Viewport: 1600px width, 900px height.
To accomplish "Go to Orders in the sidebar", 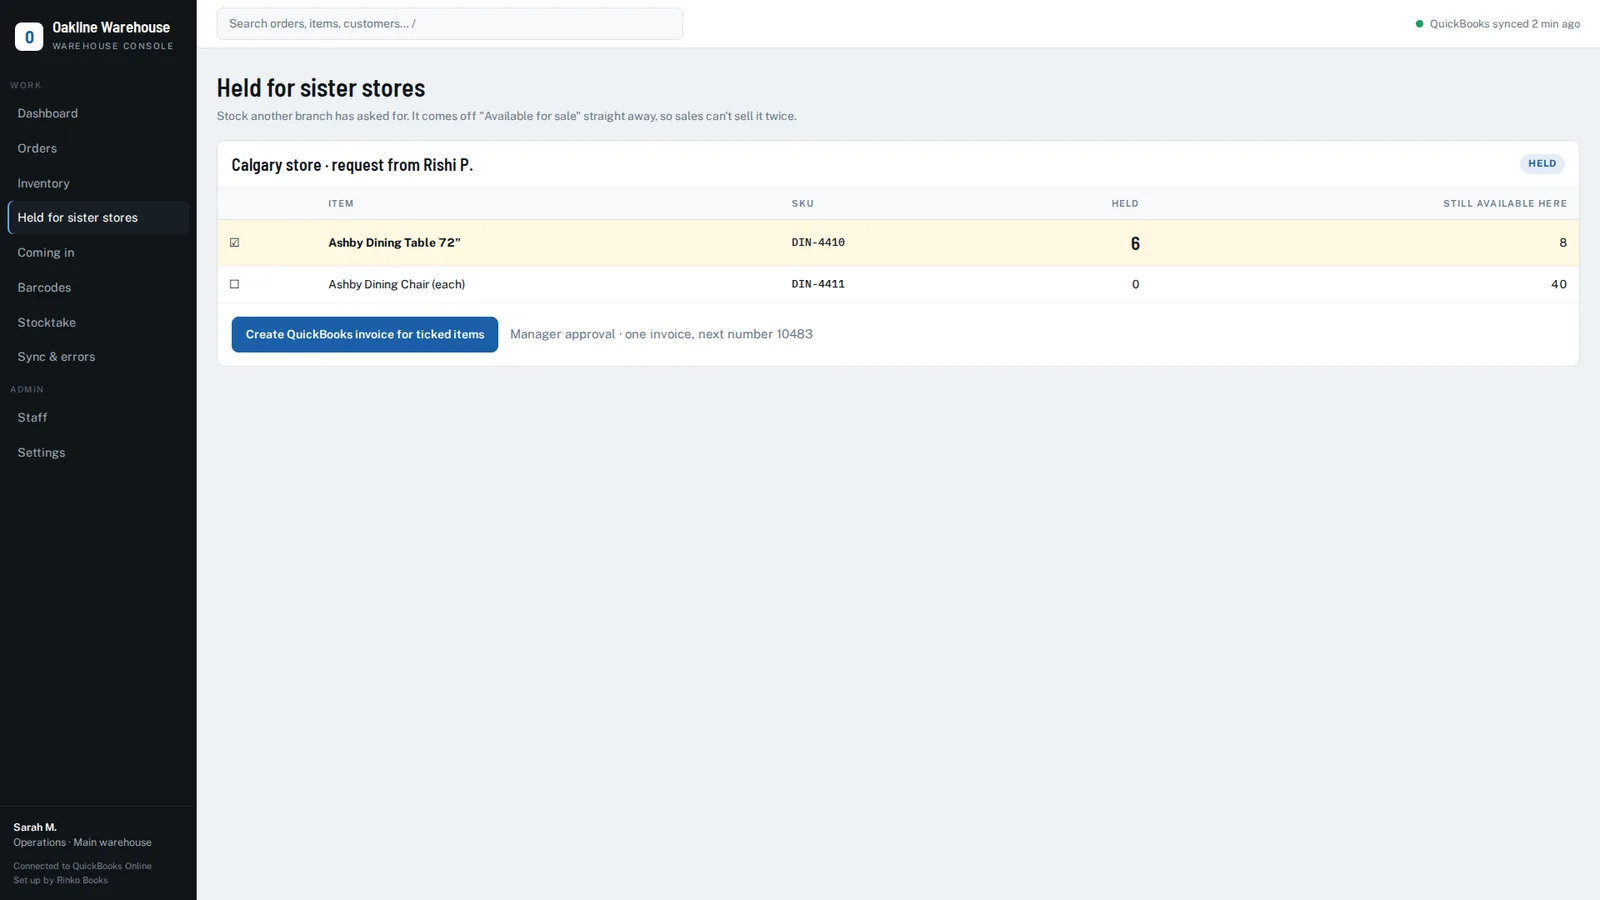I will (98, 149).
